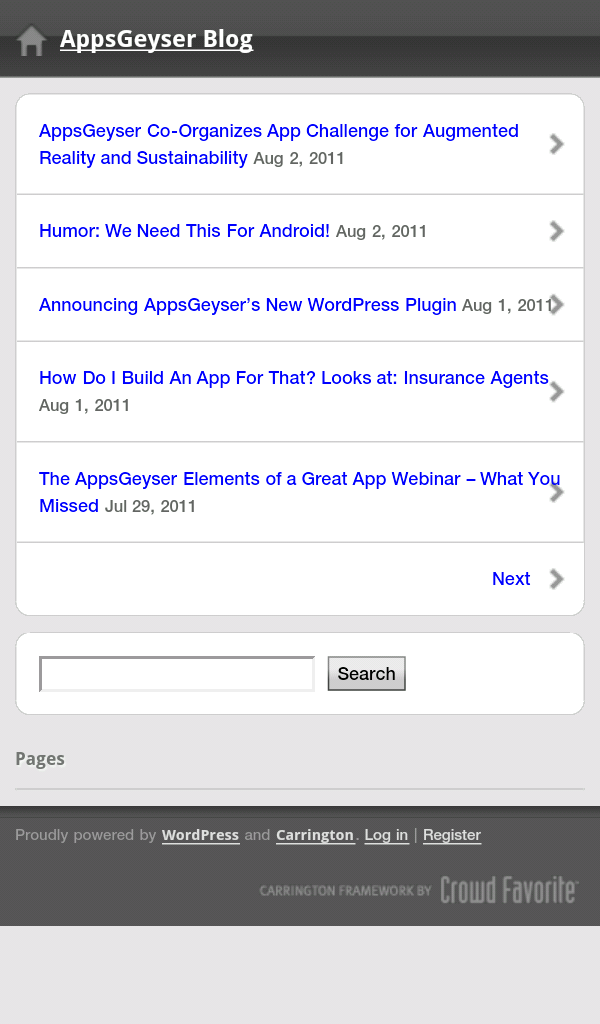Click the Register link in the footer

452,835
